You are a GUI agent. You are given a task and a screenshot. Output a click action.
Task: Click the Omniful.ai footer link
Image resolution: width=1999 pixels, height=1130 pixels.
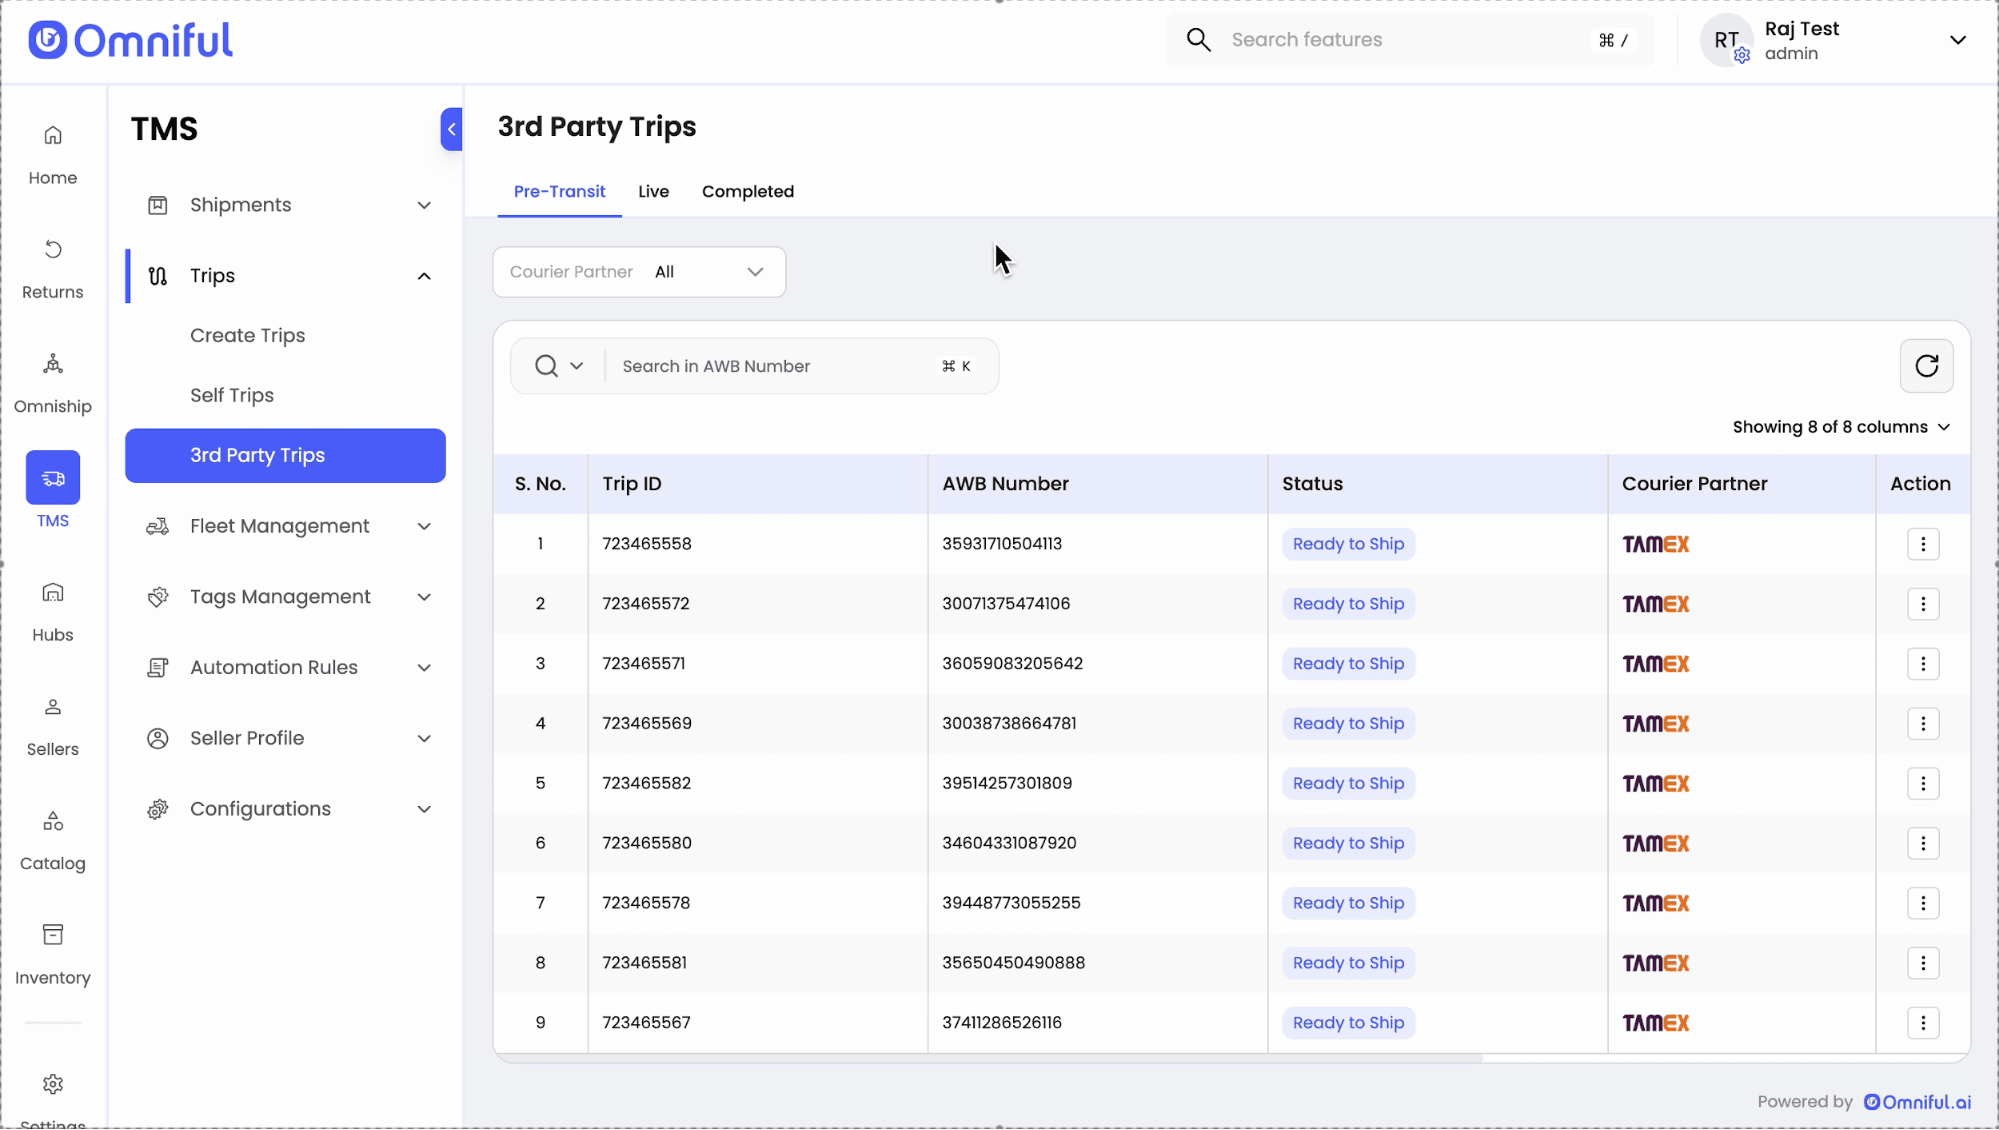pos(1917,1102)
